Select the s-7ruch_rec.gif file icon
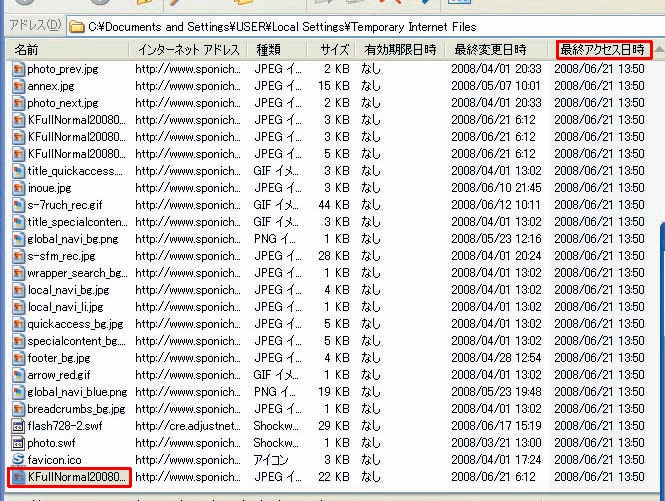This screenshot has height=501, width=665. tap(18, 205)
